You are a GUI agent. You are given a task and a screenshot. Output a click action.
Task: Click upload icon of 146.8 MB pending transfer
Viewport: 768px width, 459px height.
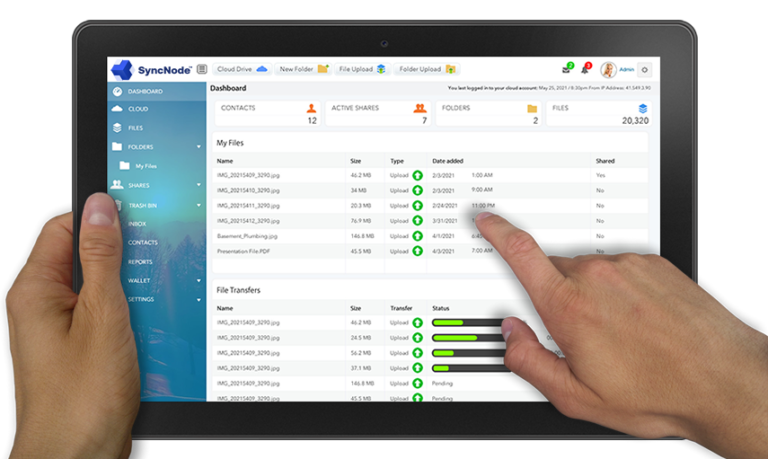tap(417, 383)
